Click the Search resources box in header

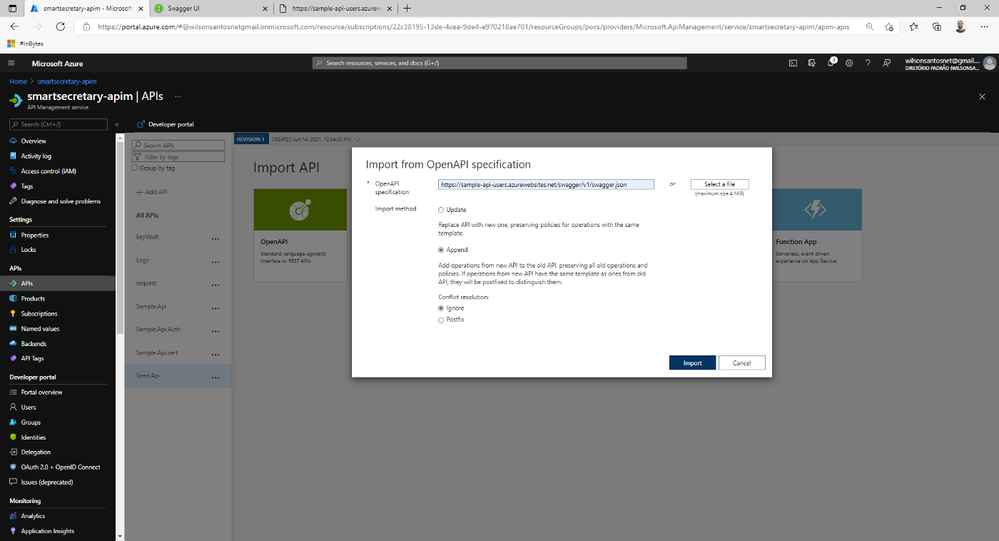(x=500, y=63)
